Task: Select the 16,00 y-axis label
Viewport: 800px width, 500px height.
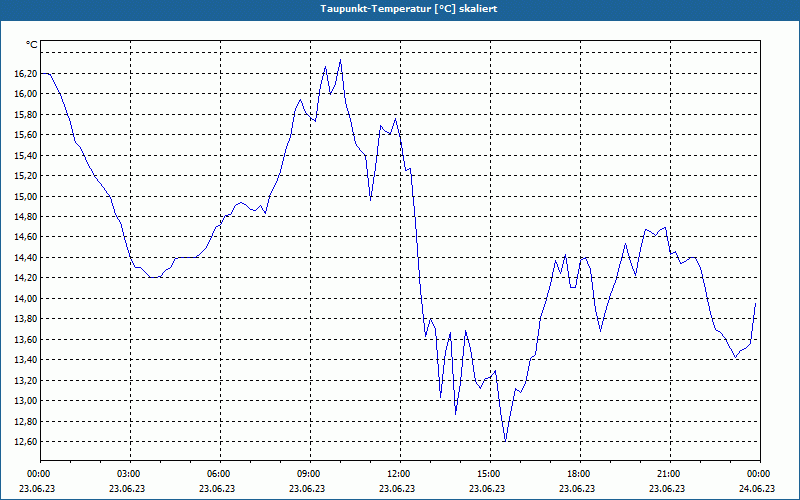Action: point(25,94)
